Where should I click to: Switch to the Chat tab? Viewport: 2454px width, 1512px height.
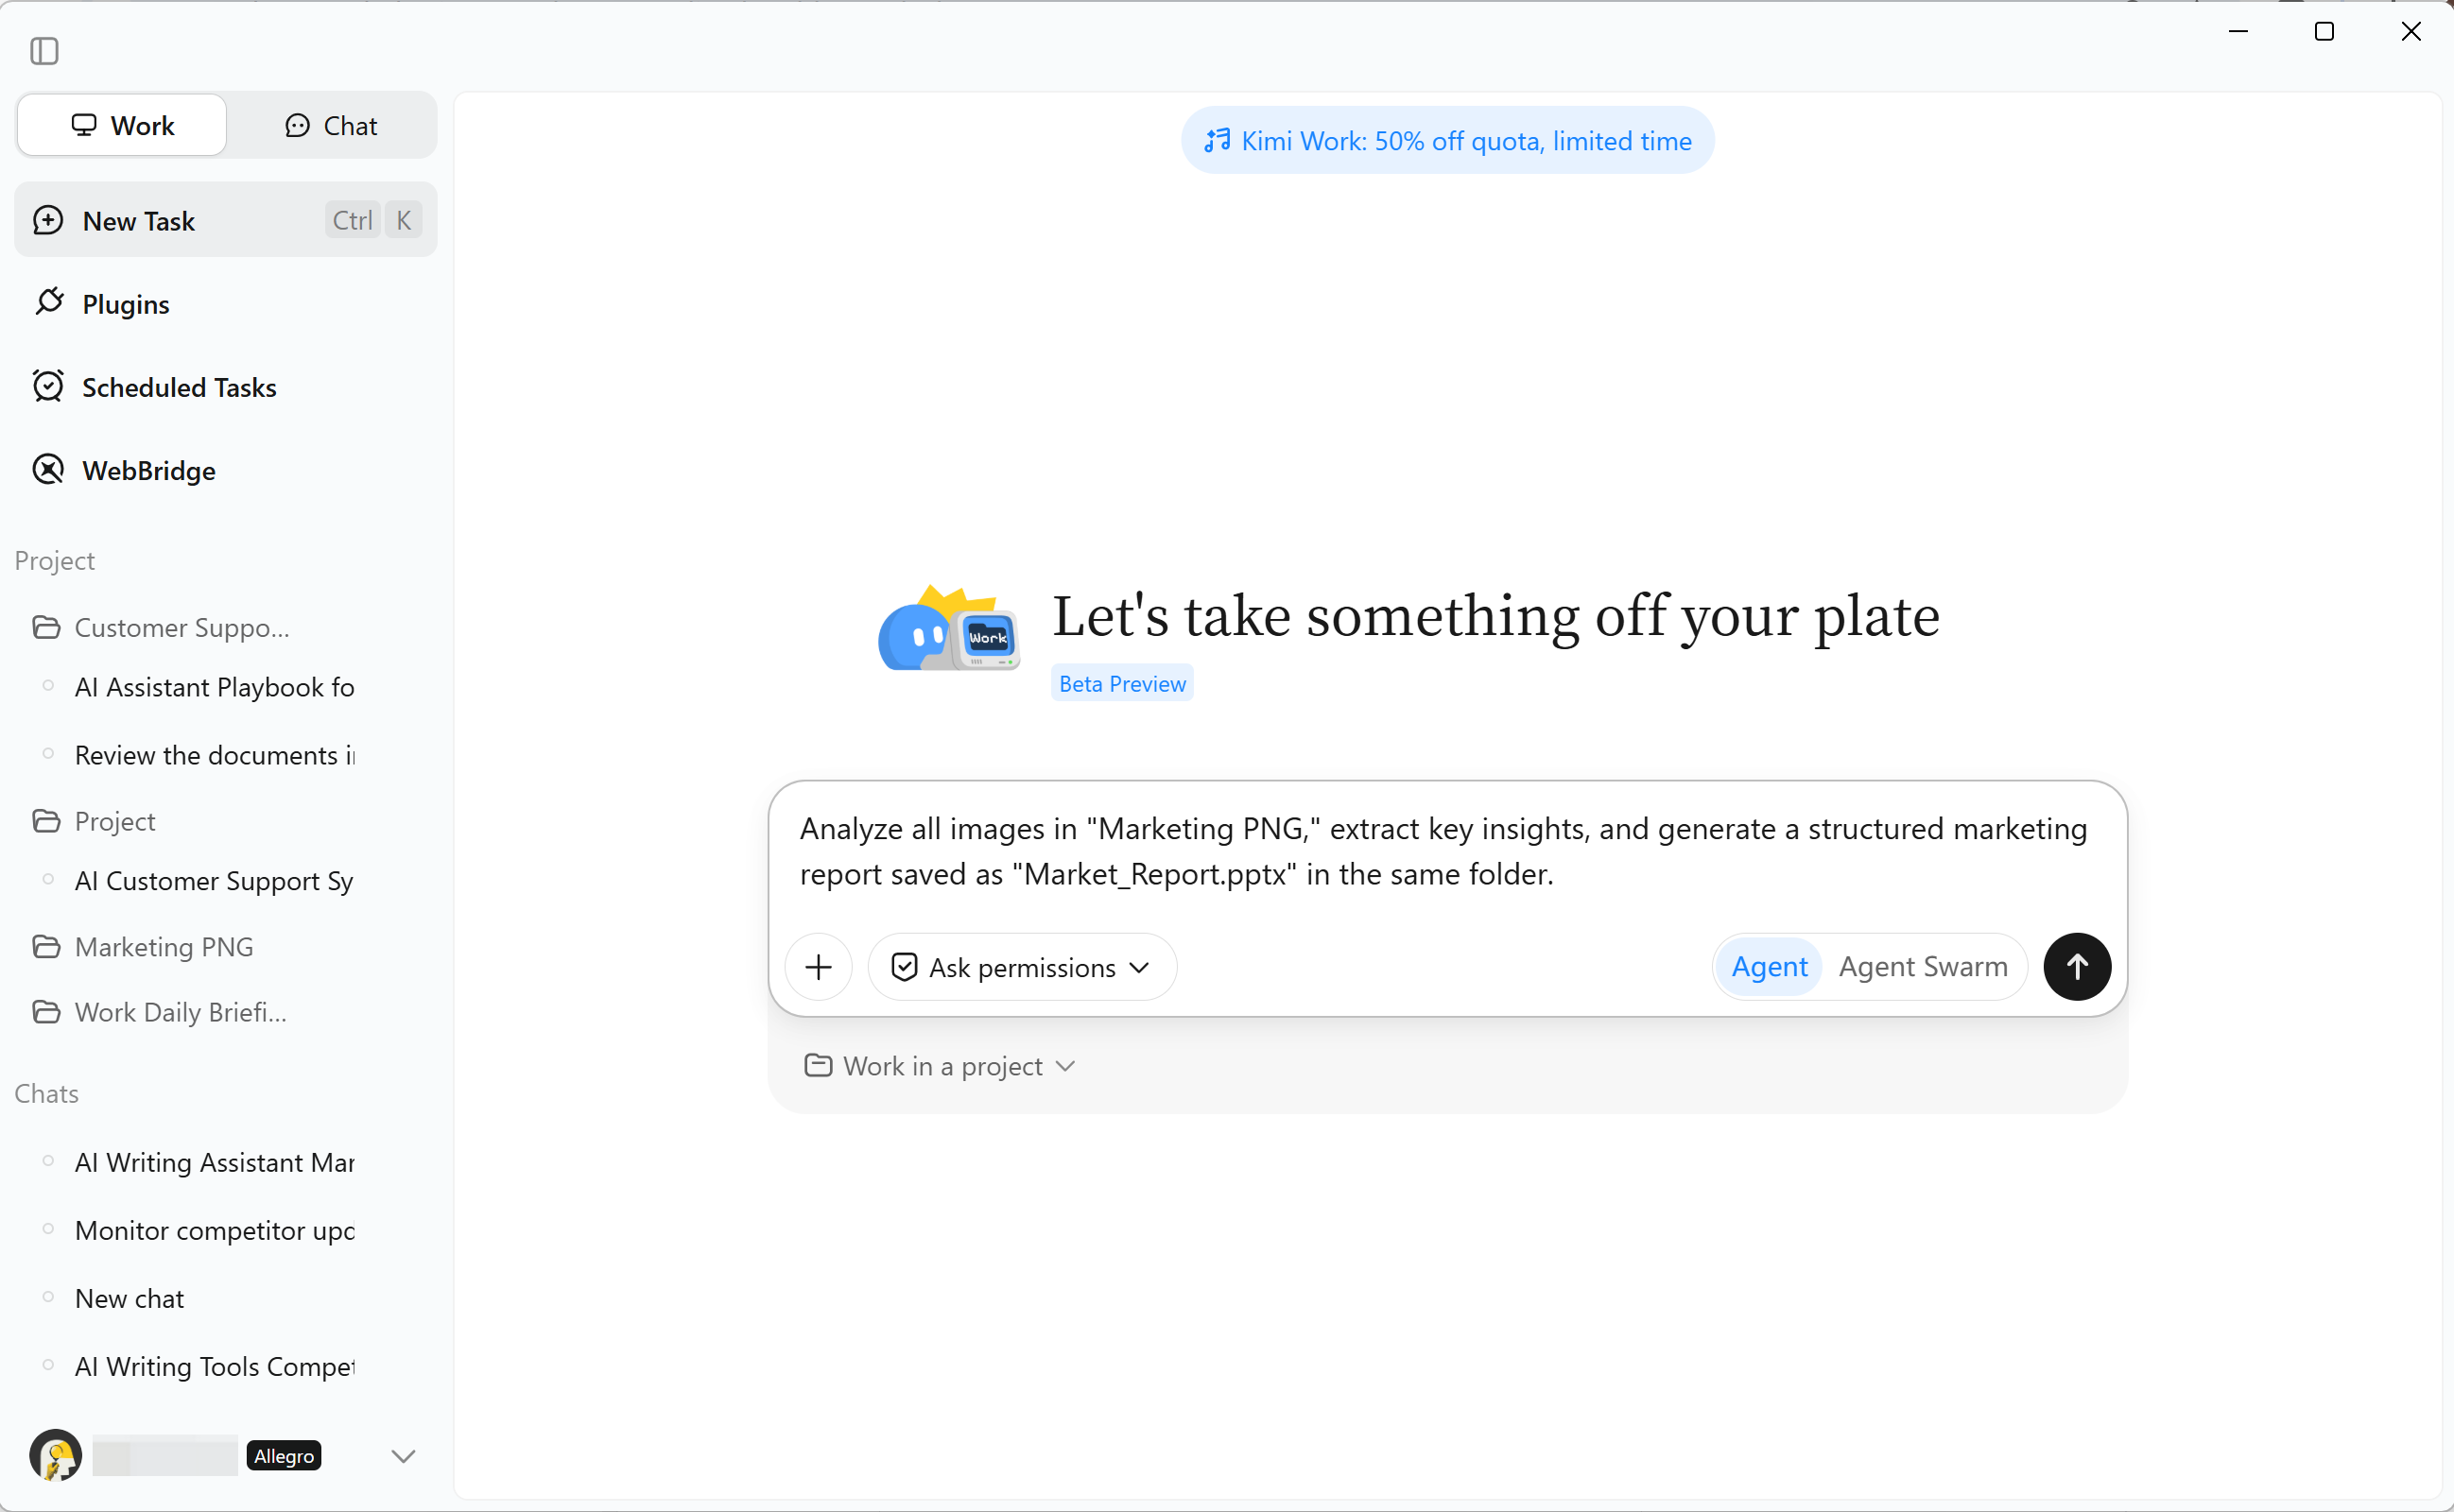[331, 125]
